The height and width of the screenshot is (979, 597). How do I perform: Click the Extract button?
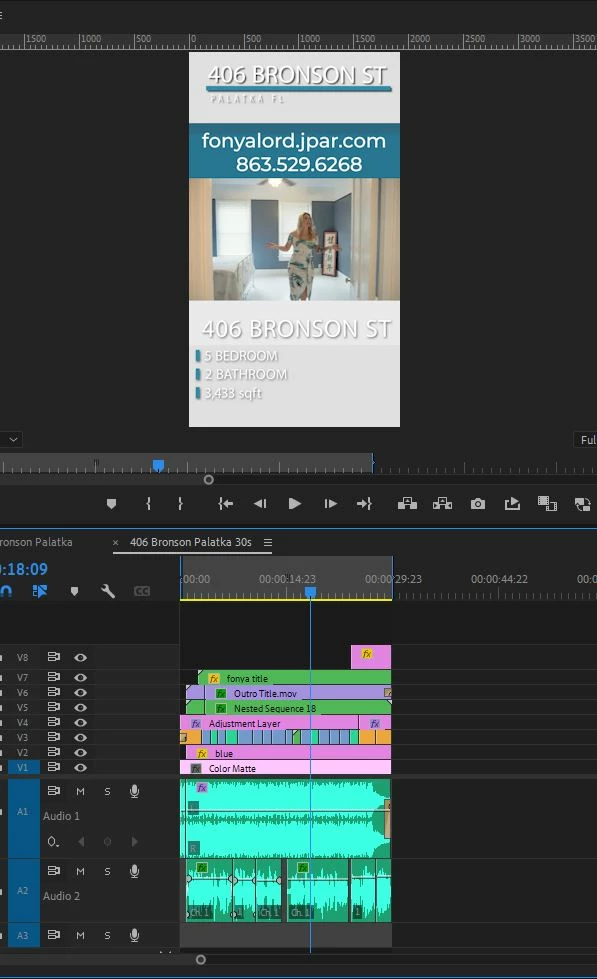(x=442, y=503)
